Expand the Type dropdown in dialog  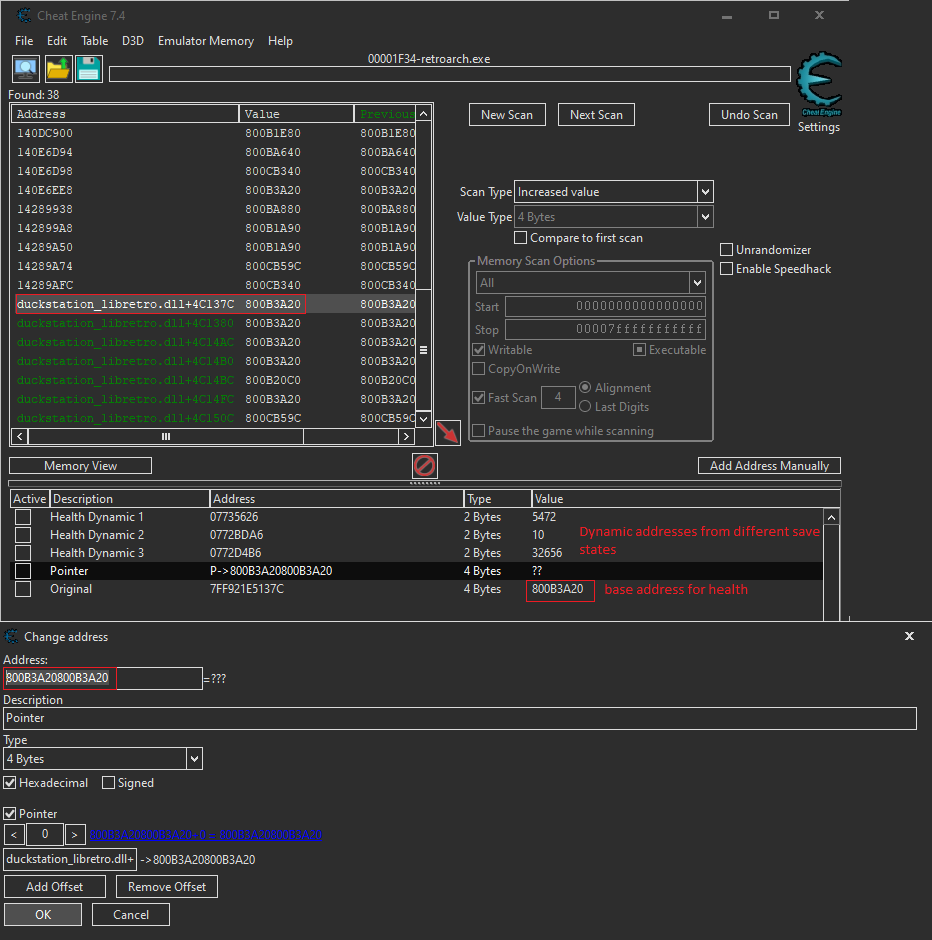pyautogui.click(x=194, y=759)
